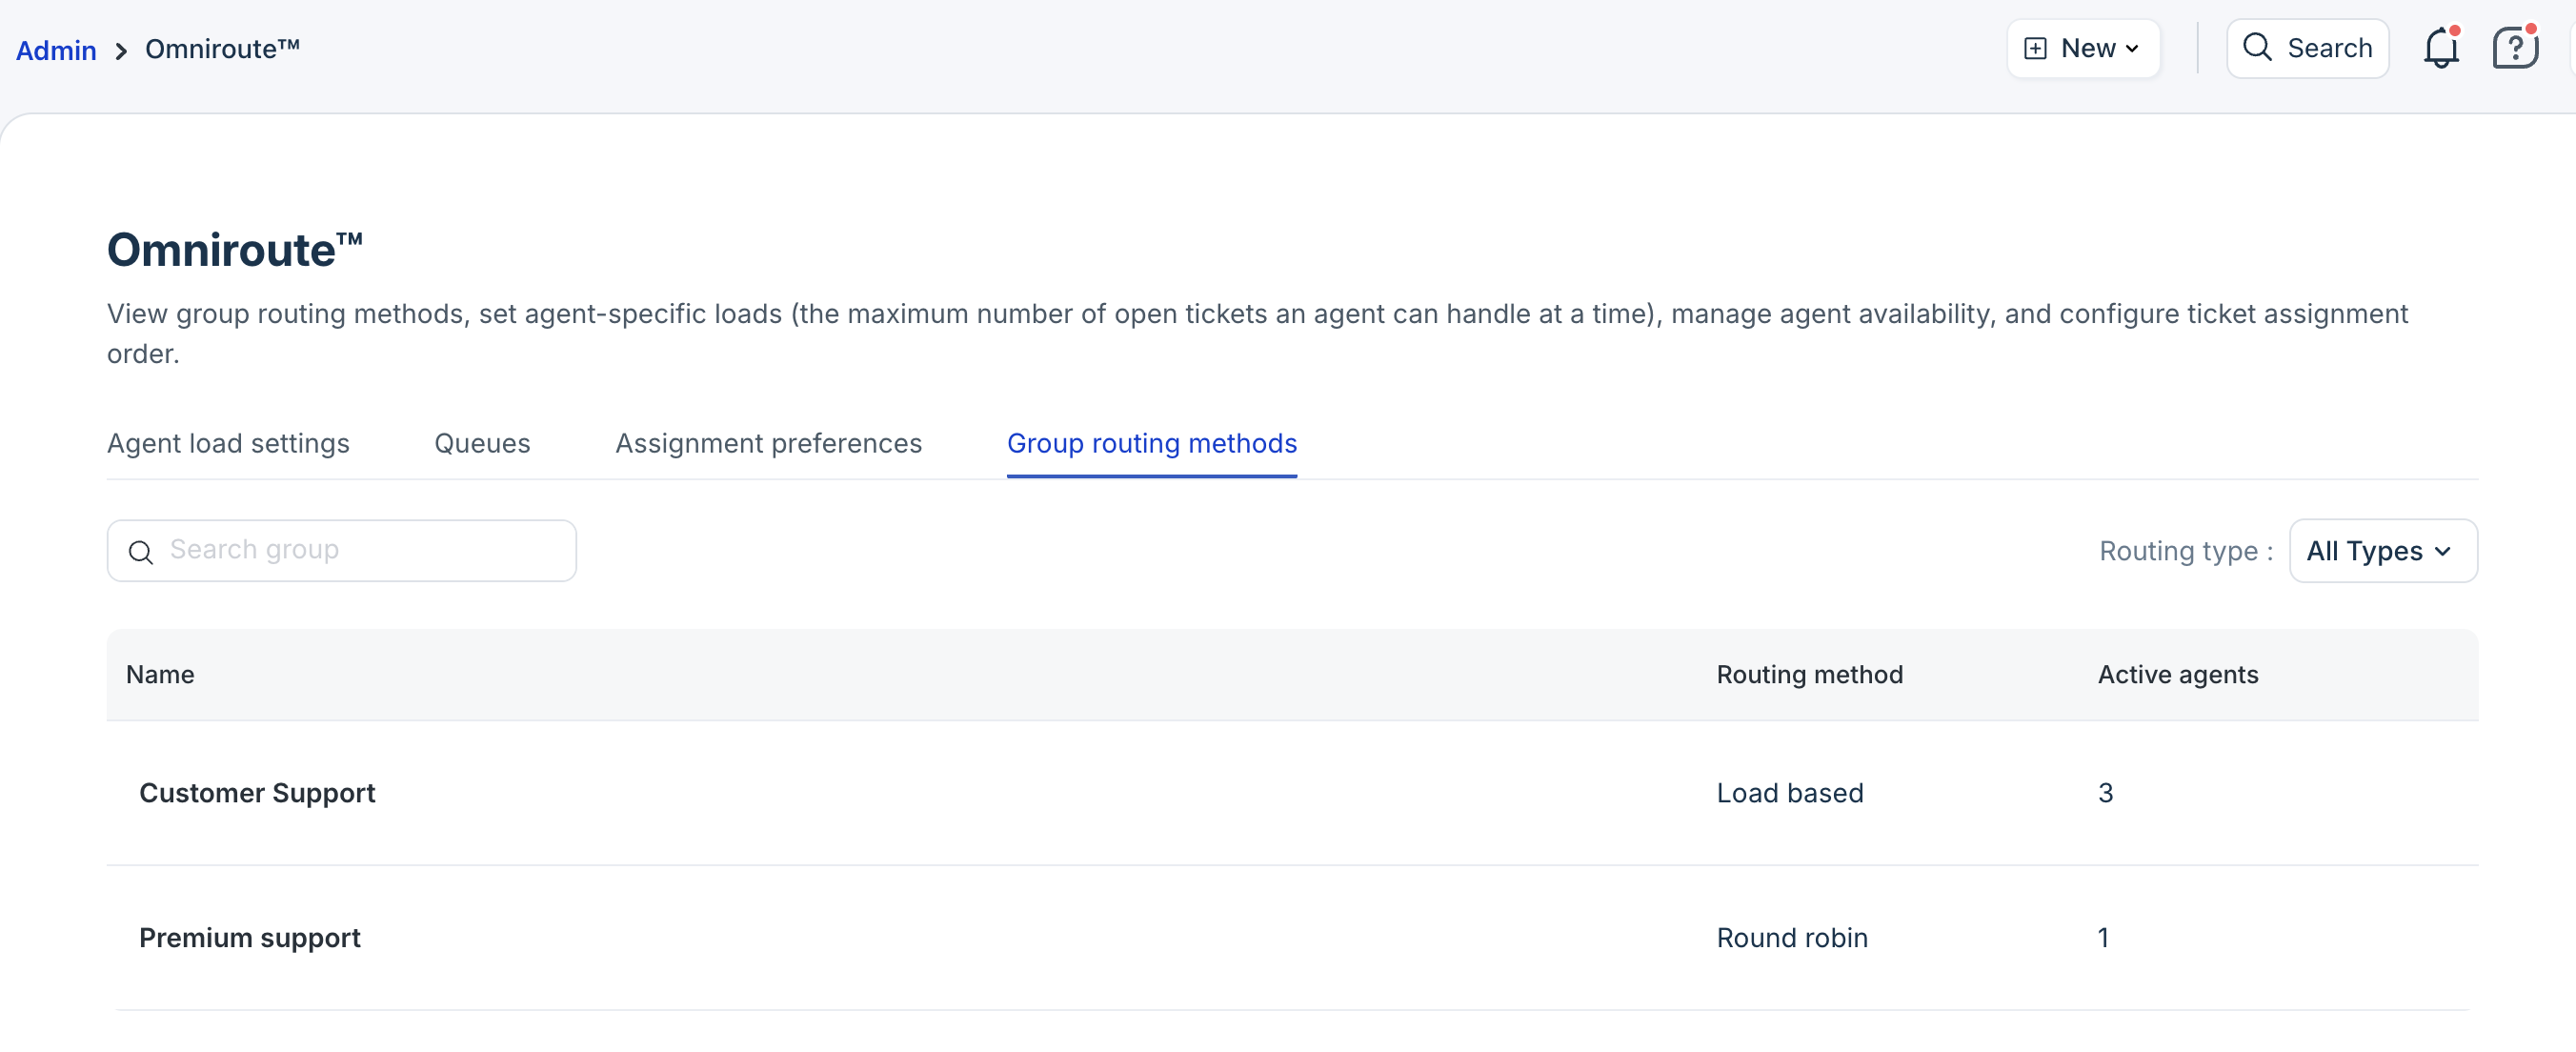Click the magnifier icon in top Search
The width and height of the screenshot is (2576, 1052).
coord(2256,47)
